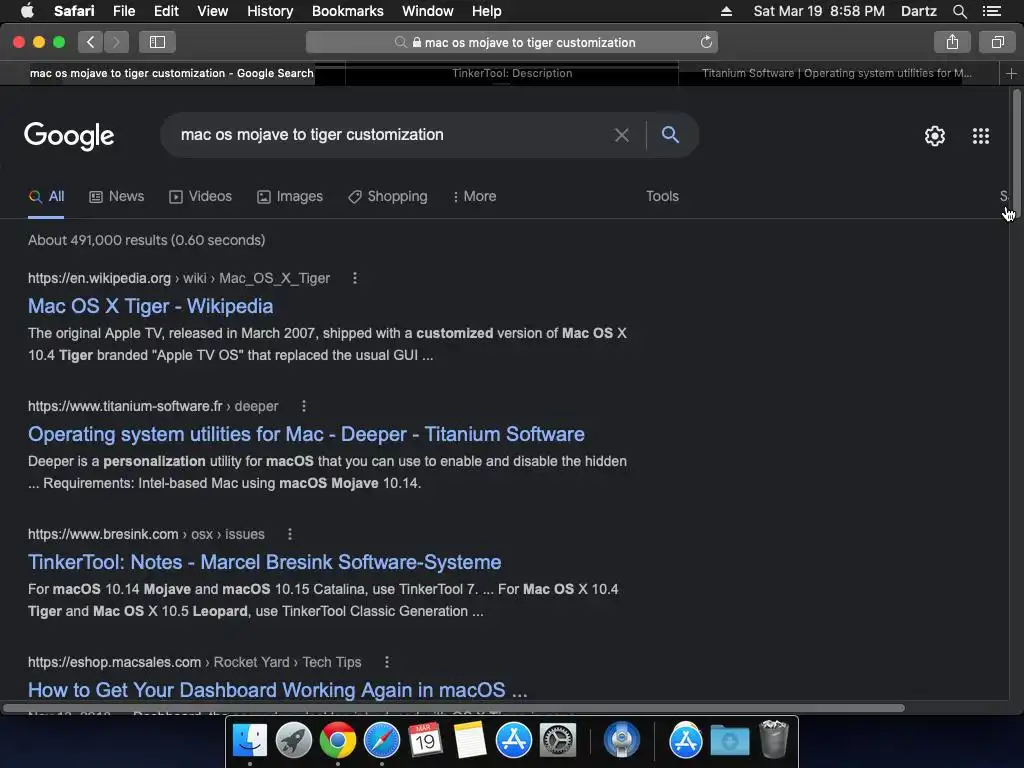
Task: Open the Downloads folder in Dock
Action: (x=730, y=741)
